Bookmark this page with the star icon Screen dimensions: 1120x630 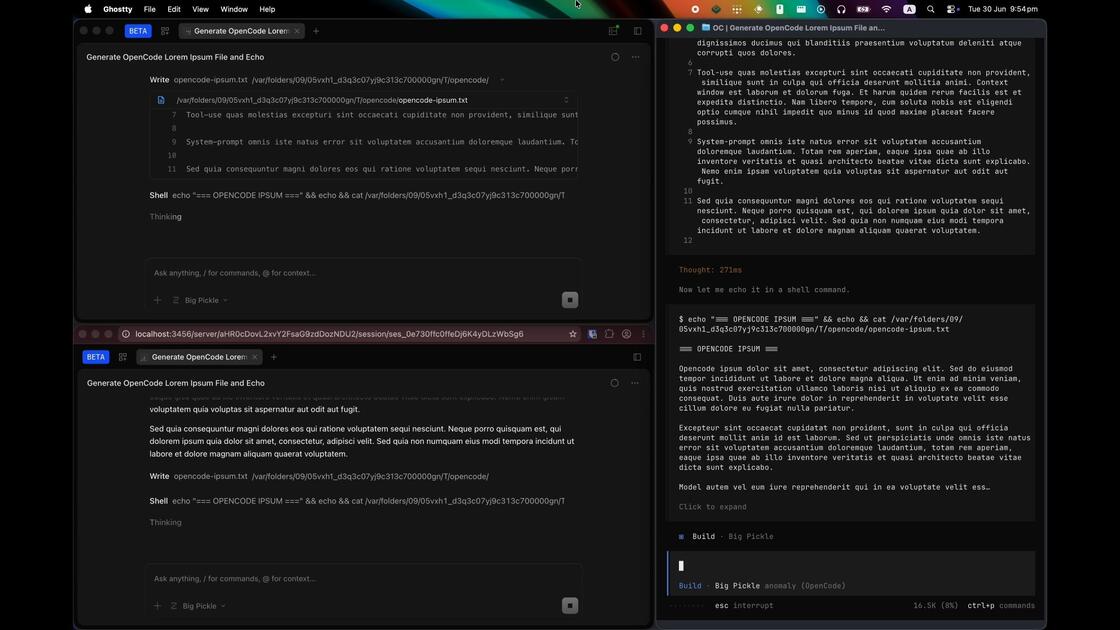click(572, 334)
